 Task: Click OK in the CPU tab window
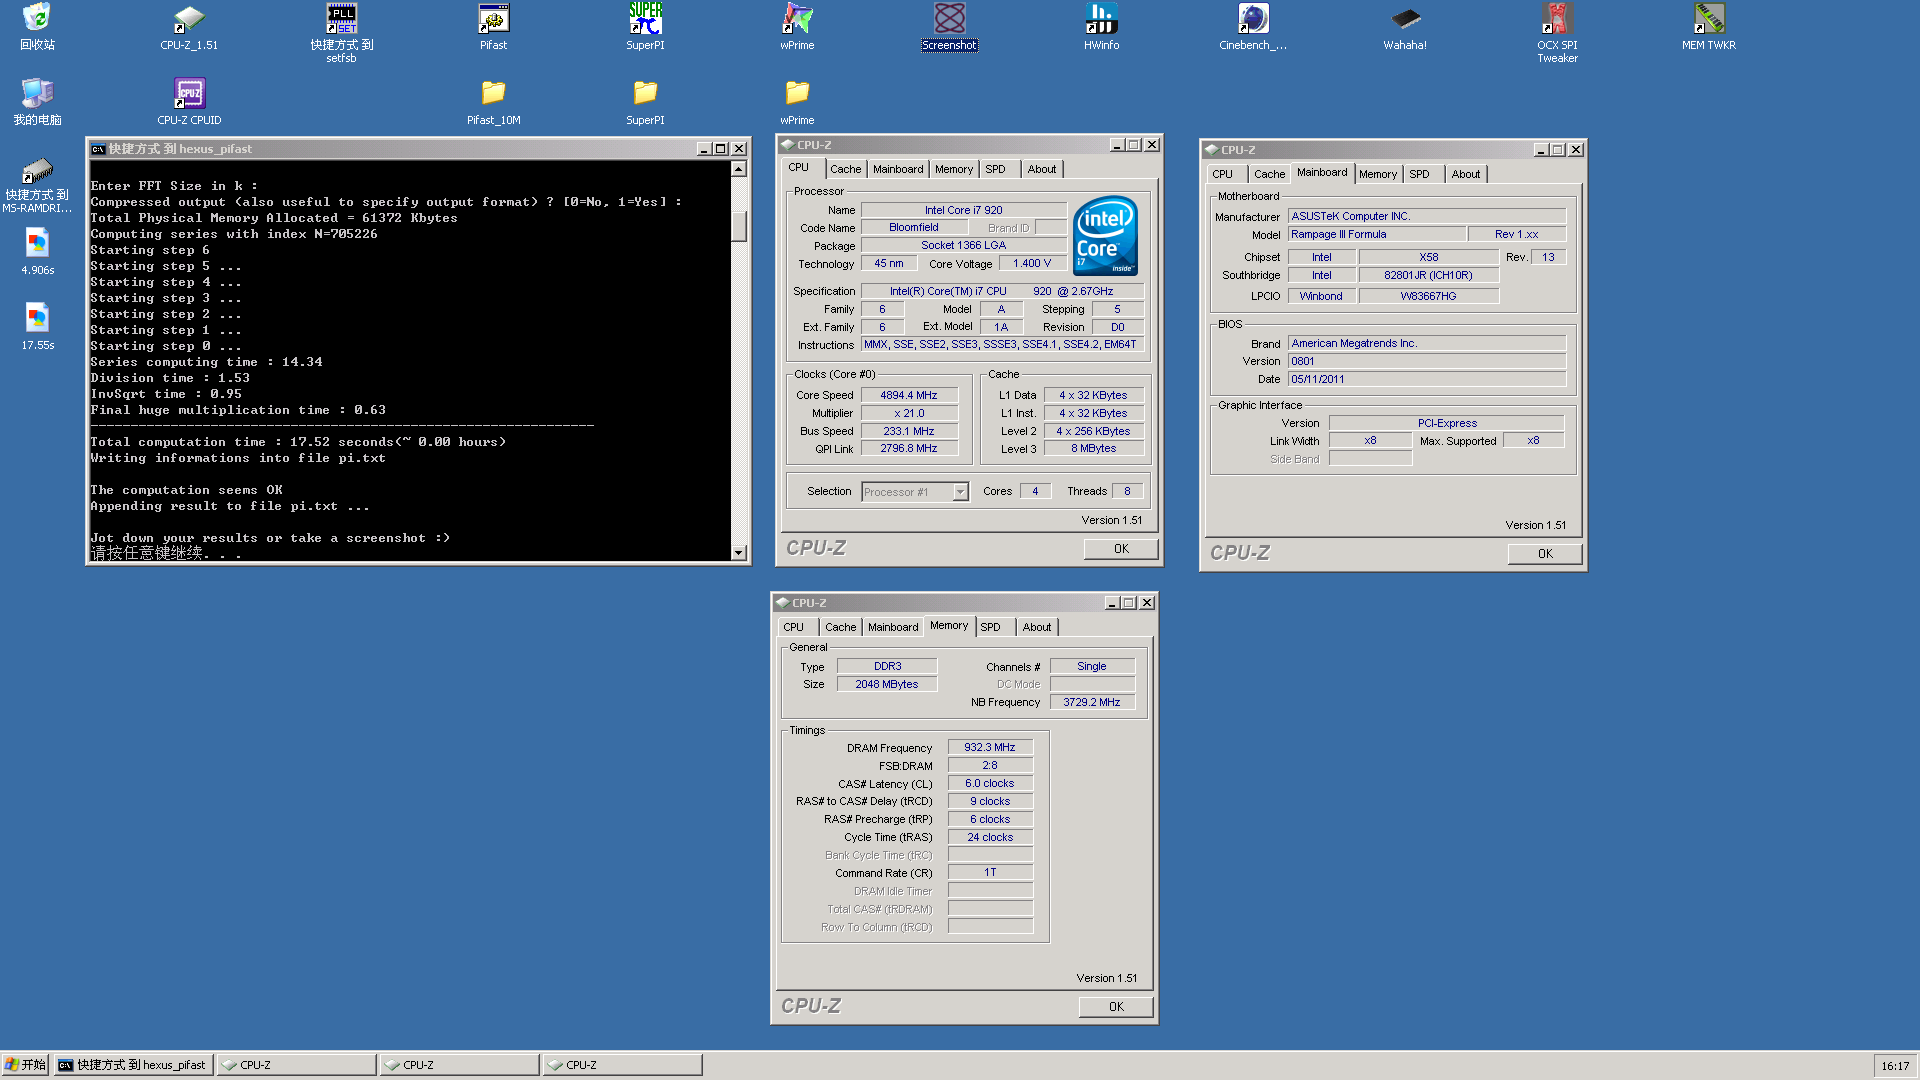[x=1121, y=549]
